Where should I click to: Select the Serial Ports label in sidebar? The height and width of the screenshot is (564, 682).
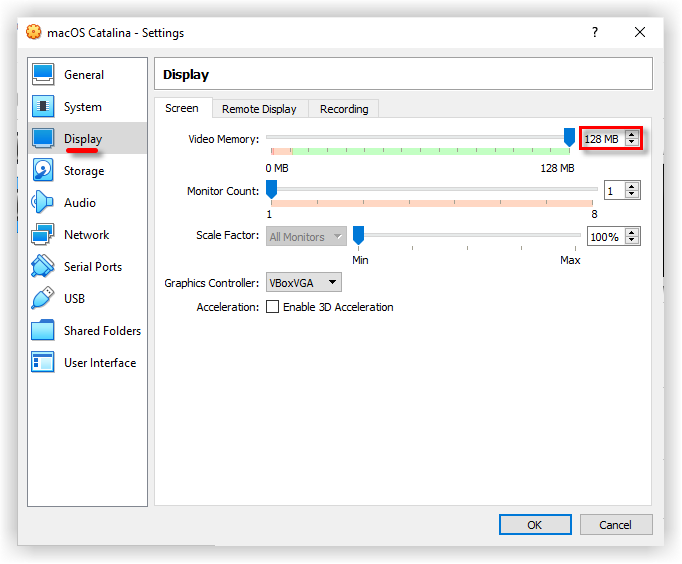[x=93, y=267]
